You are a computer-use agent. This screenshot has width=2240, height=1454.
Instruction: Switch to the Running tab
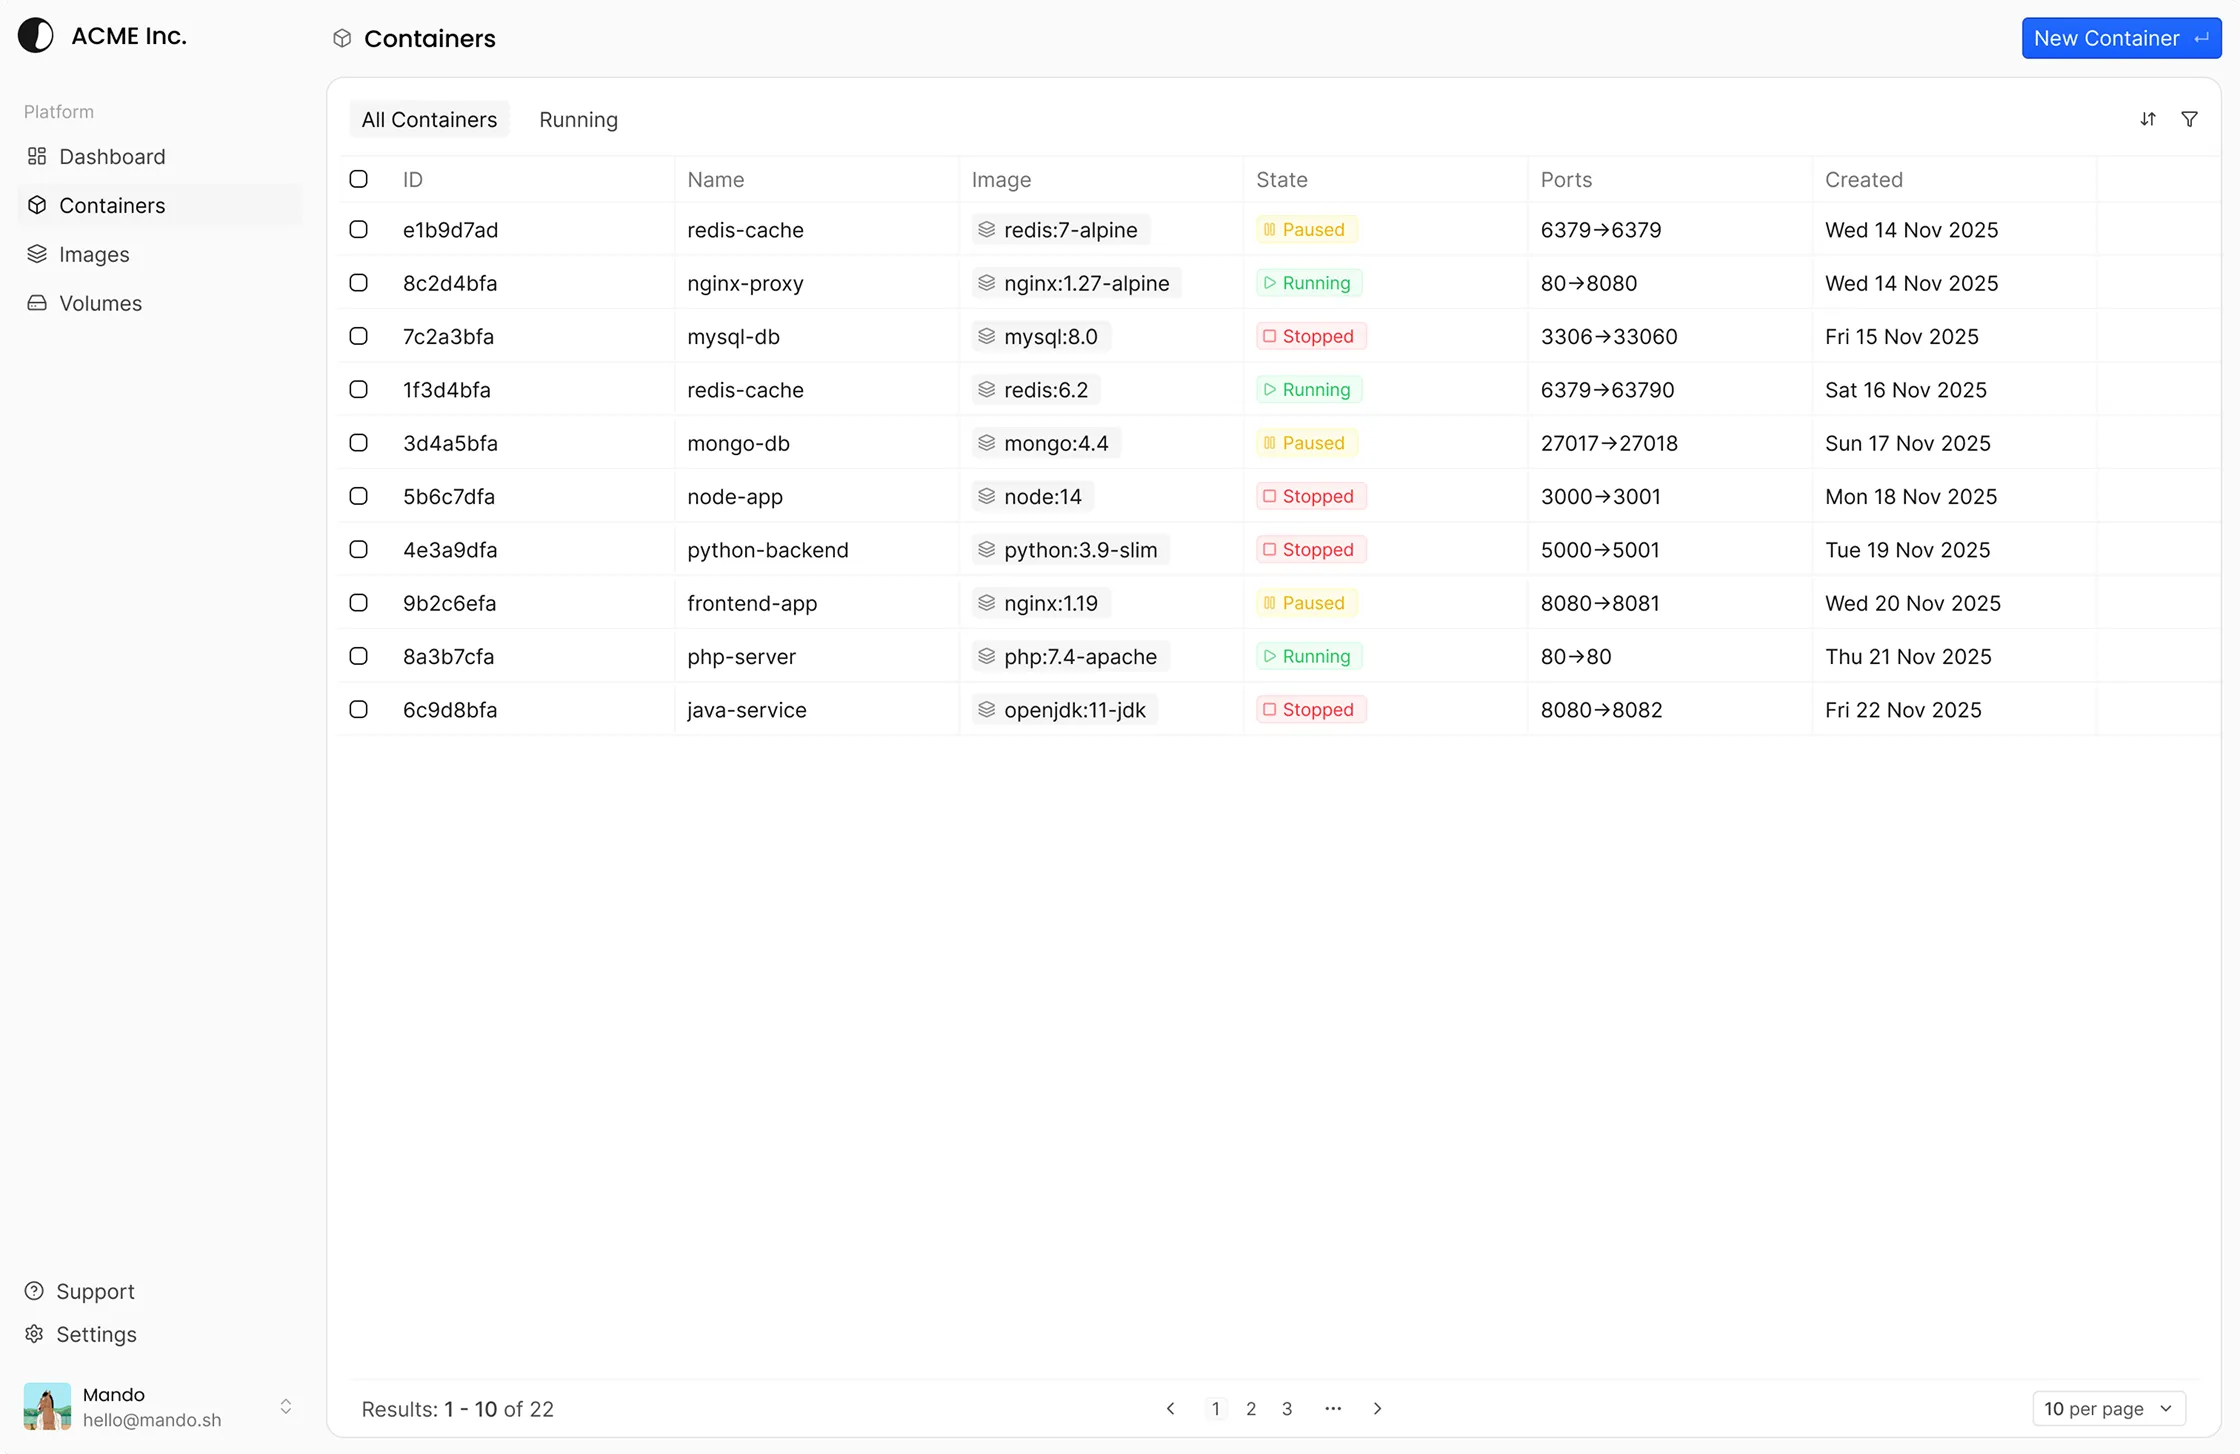[578, 119]
